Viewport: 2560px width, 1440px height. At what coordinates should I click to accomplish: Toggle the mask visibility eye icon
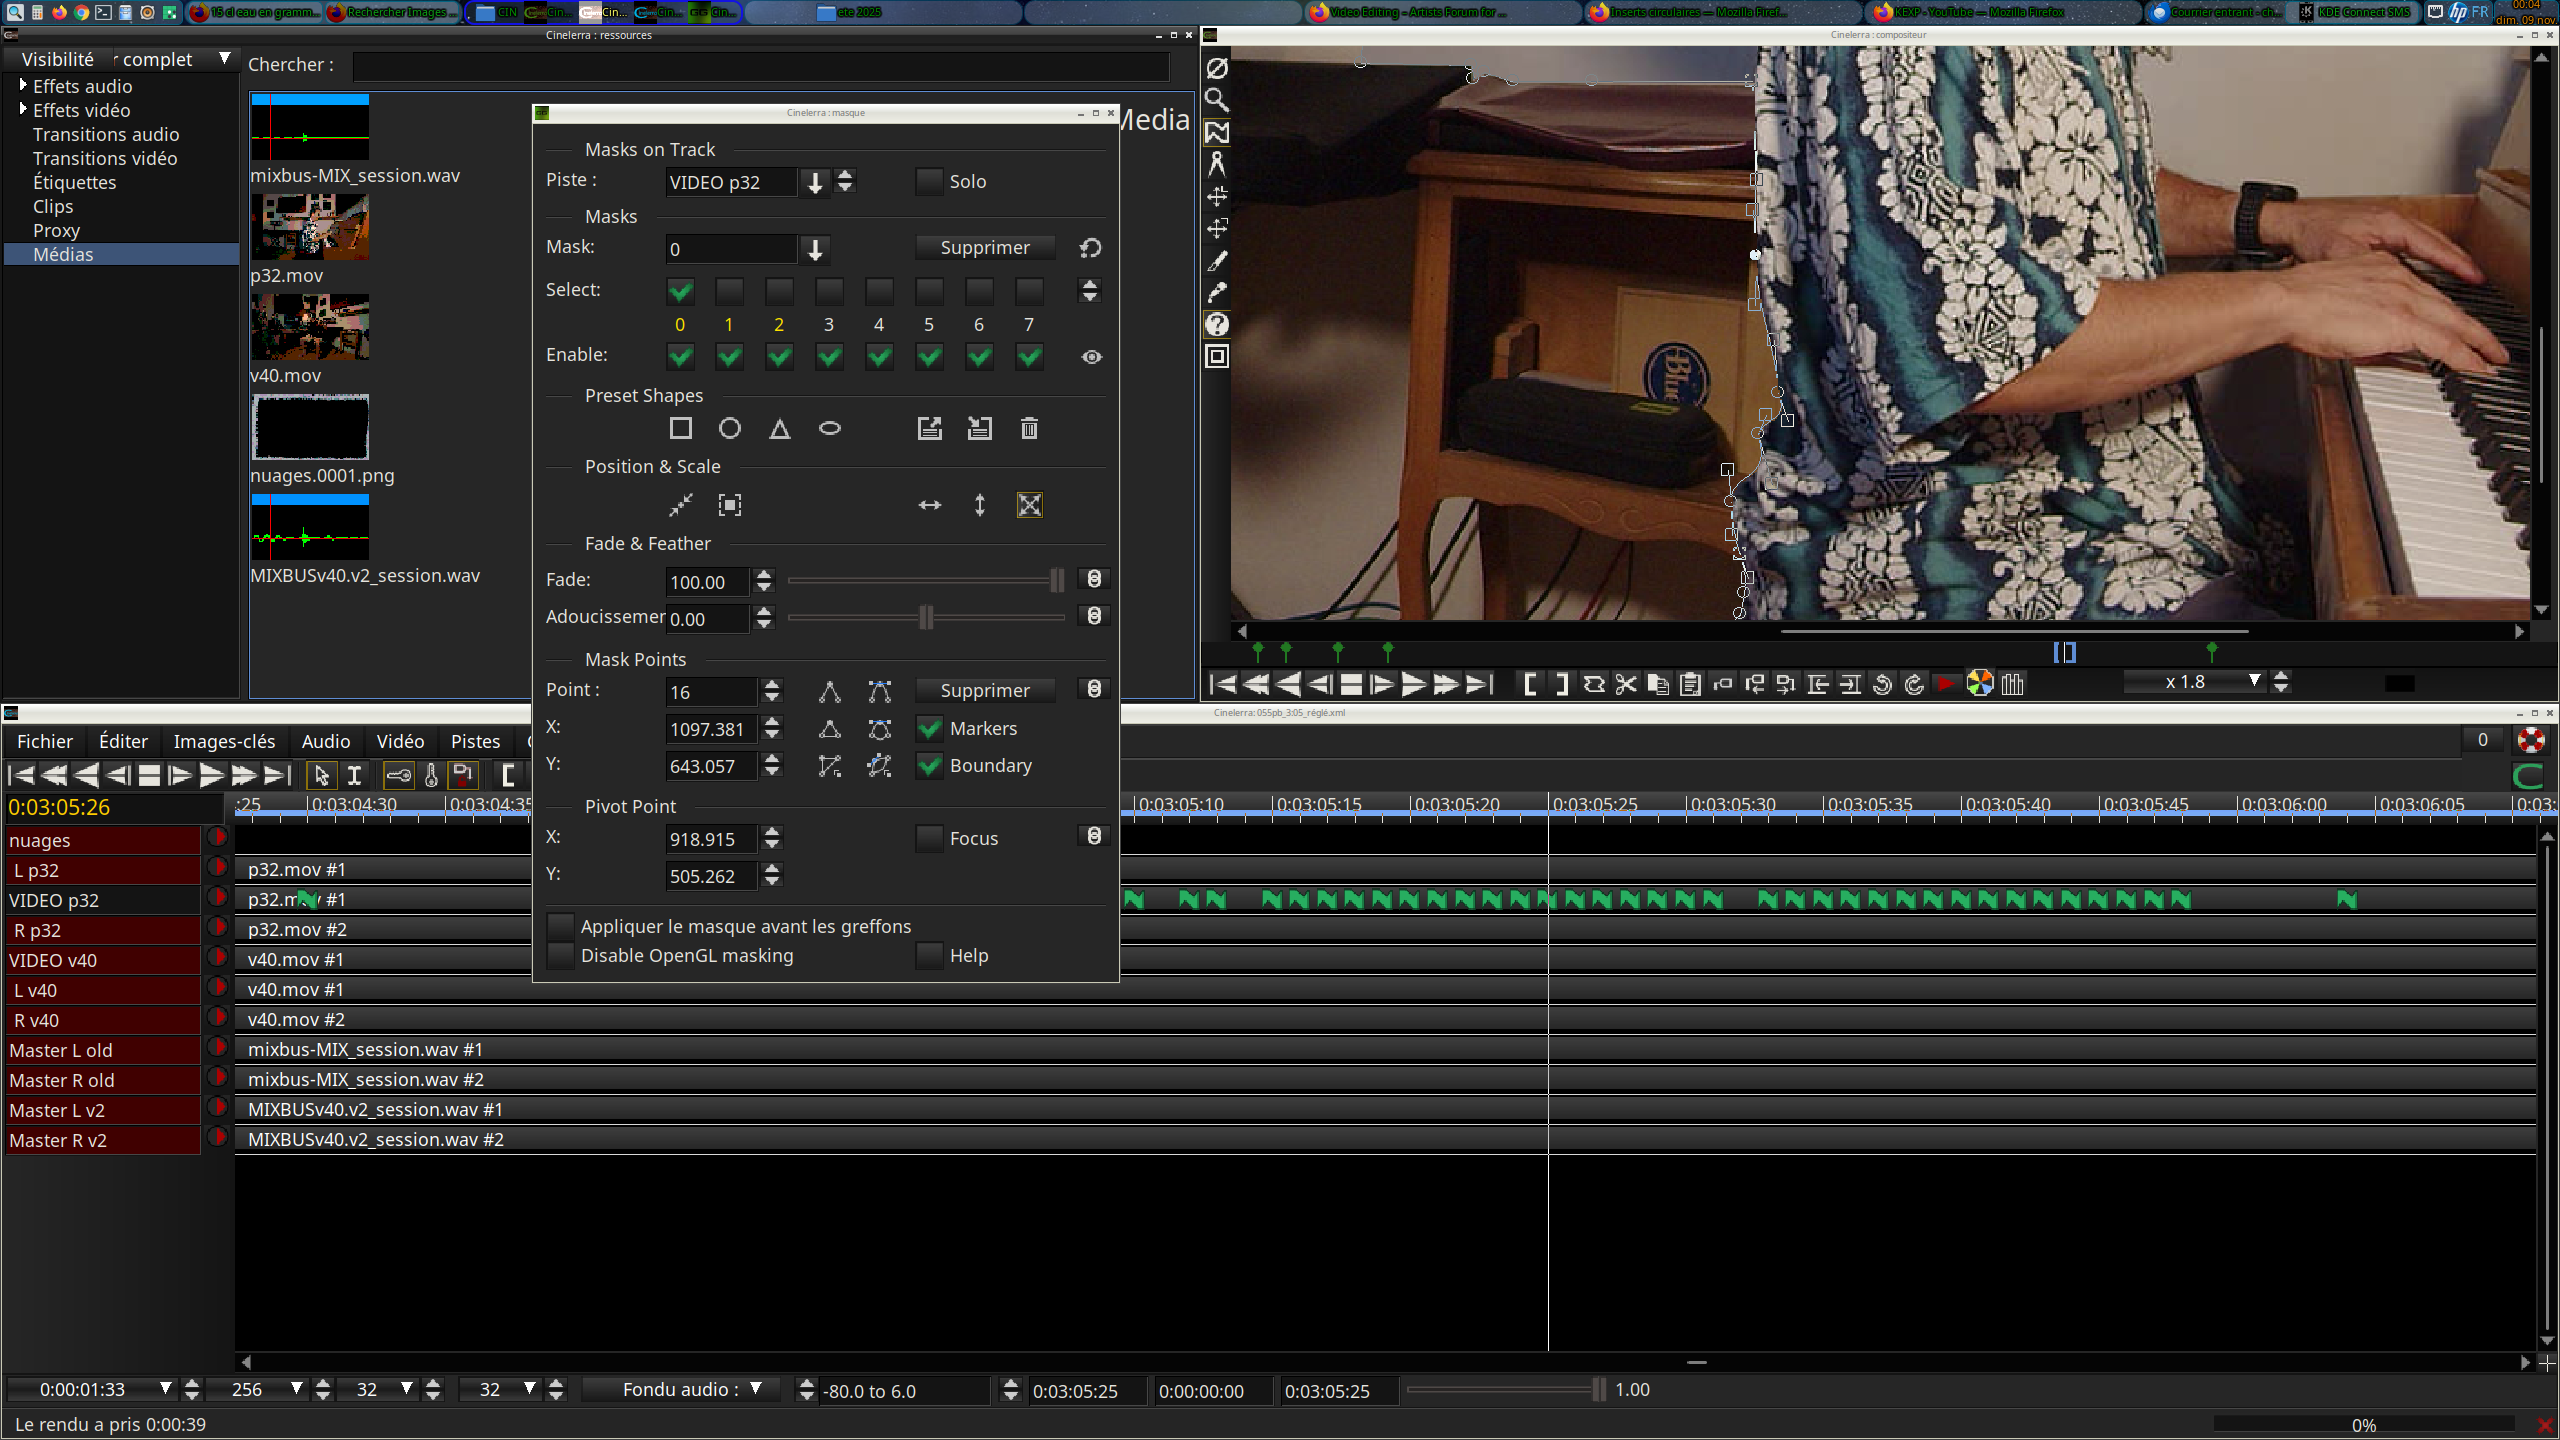[1092, 357]
